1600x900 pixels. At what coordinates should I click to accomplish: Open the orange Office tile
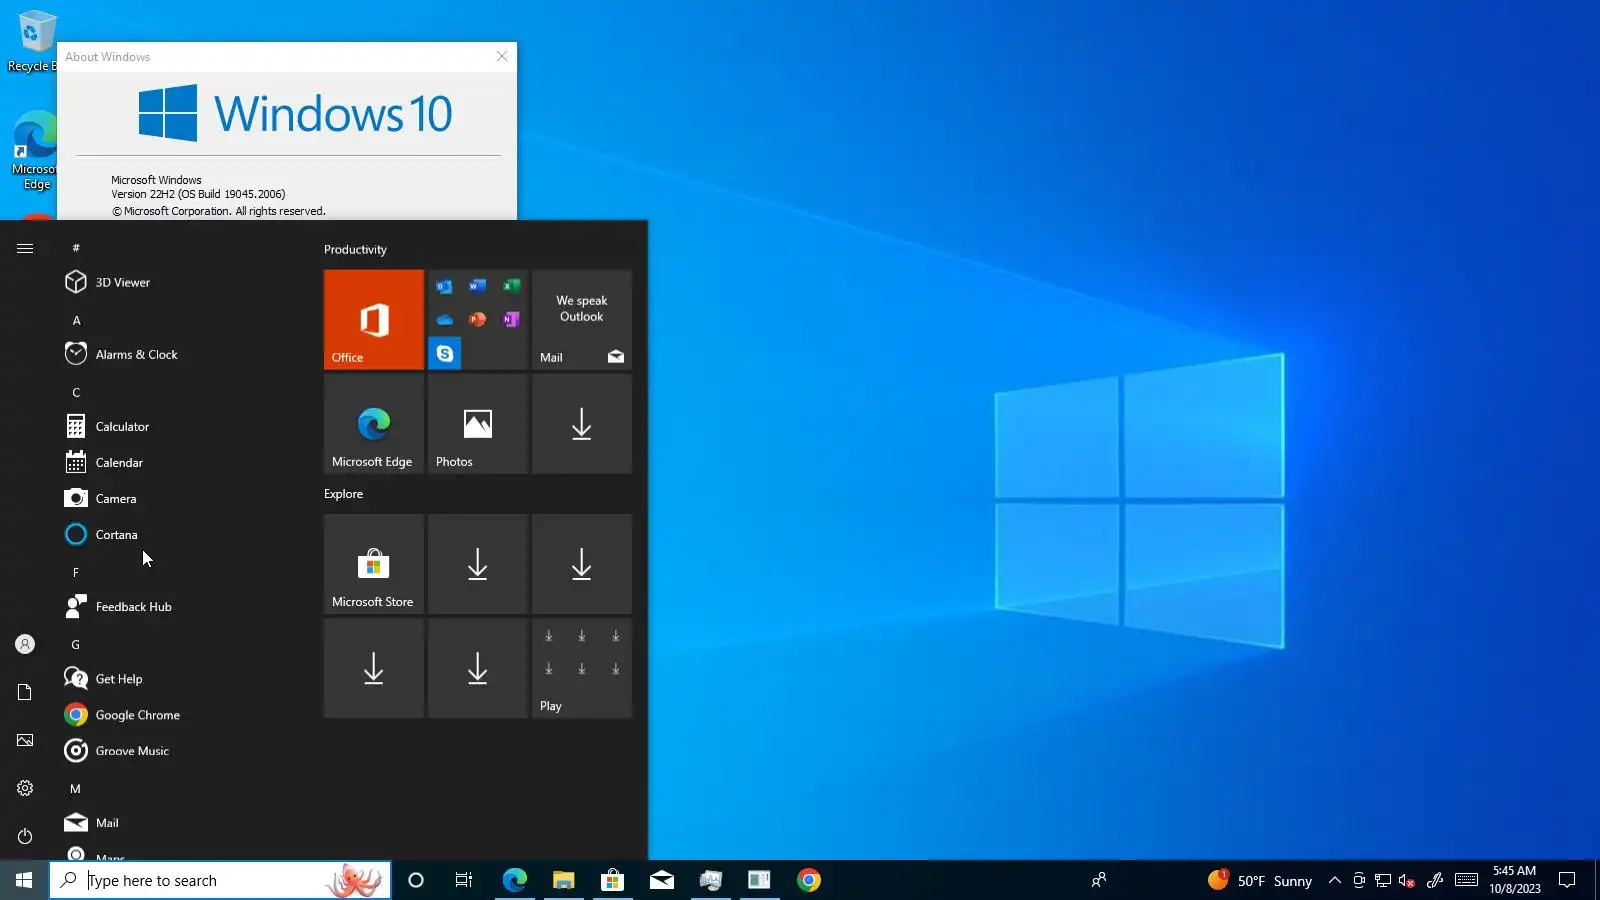pyautogui.click(x=374, y=320)
